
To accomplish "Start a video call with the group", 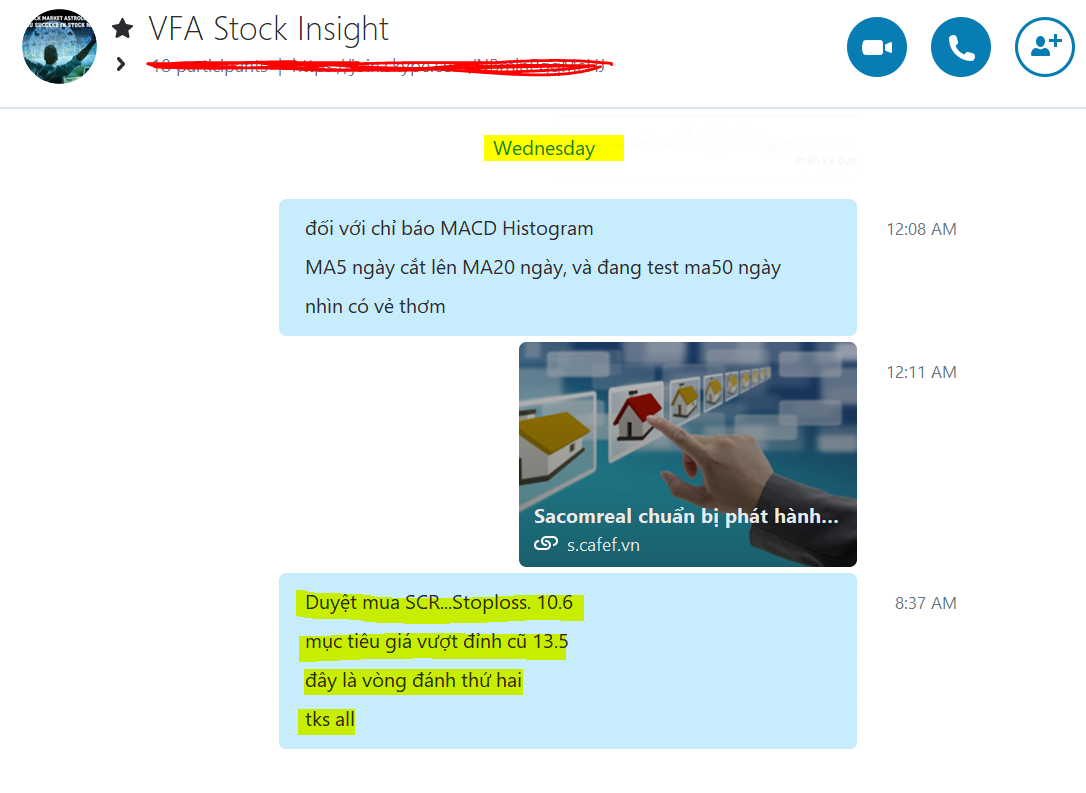I will (x=876, y=47).
